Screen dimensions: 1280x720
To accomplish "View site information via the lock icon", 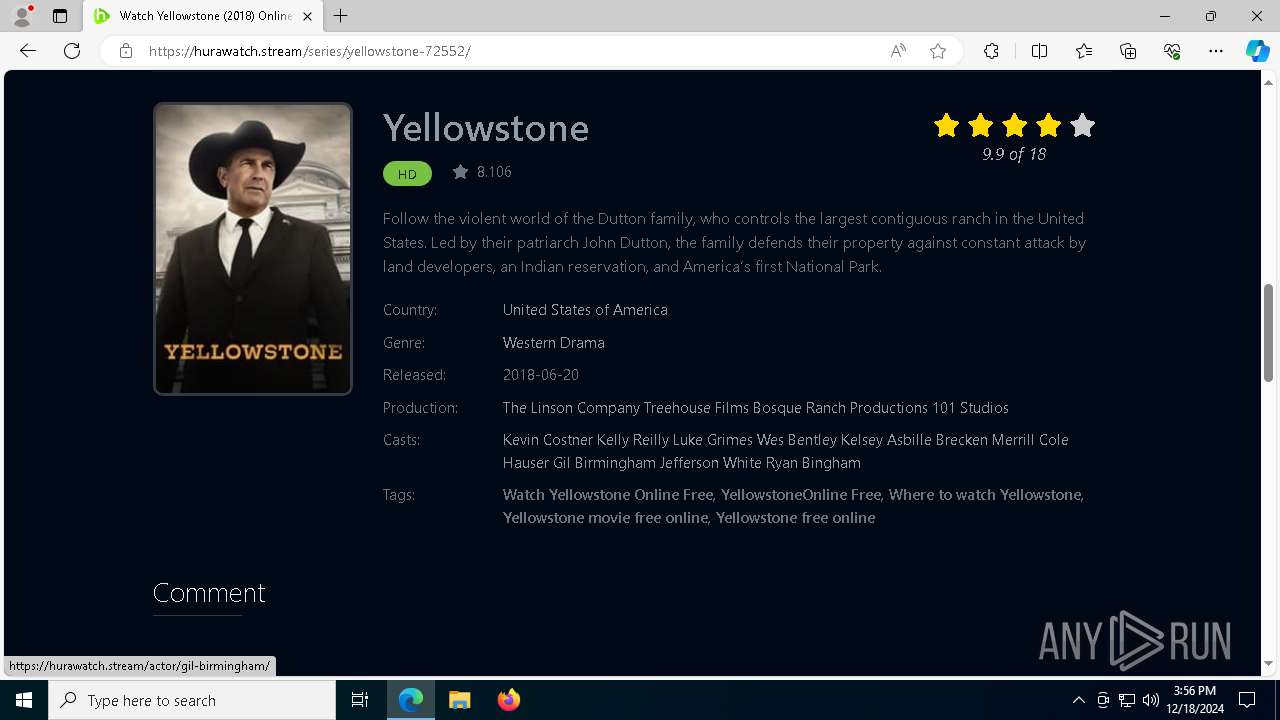I will click(126, 51).
